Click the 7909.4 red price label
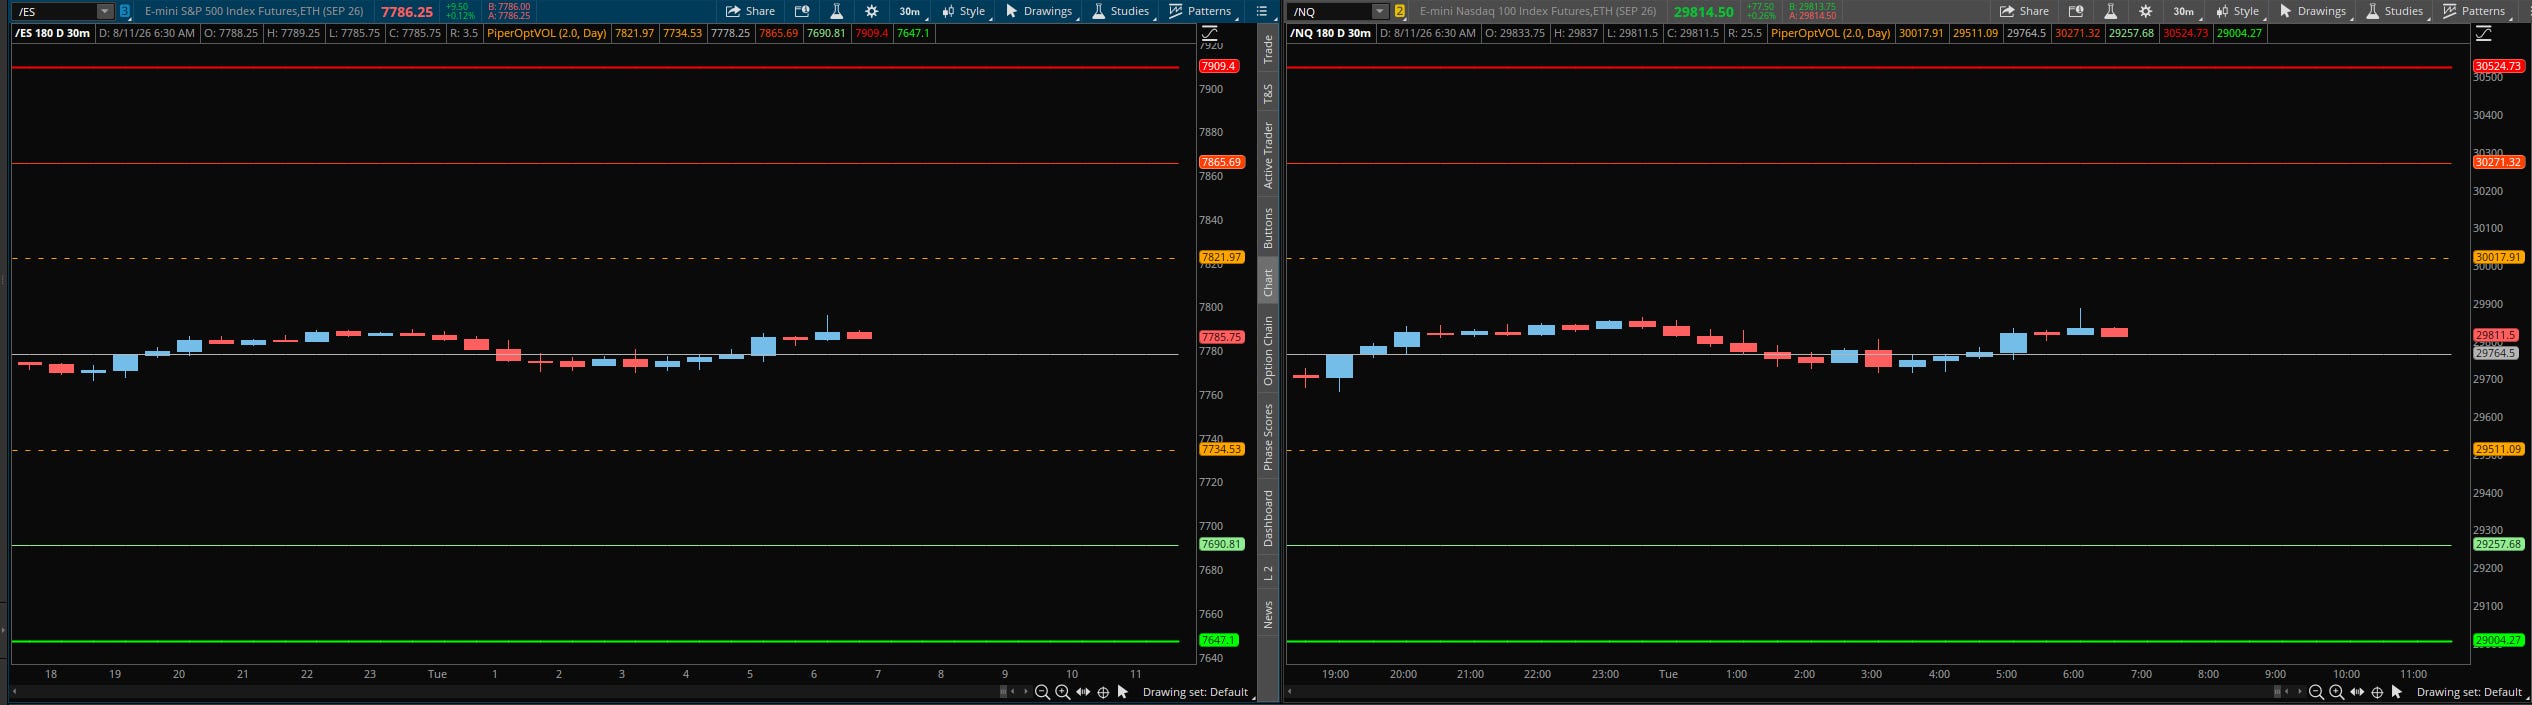Screen dimensions: 2532x705 pos(1218,66)
